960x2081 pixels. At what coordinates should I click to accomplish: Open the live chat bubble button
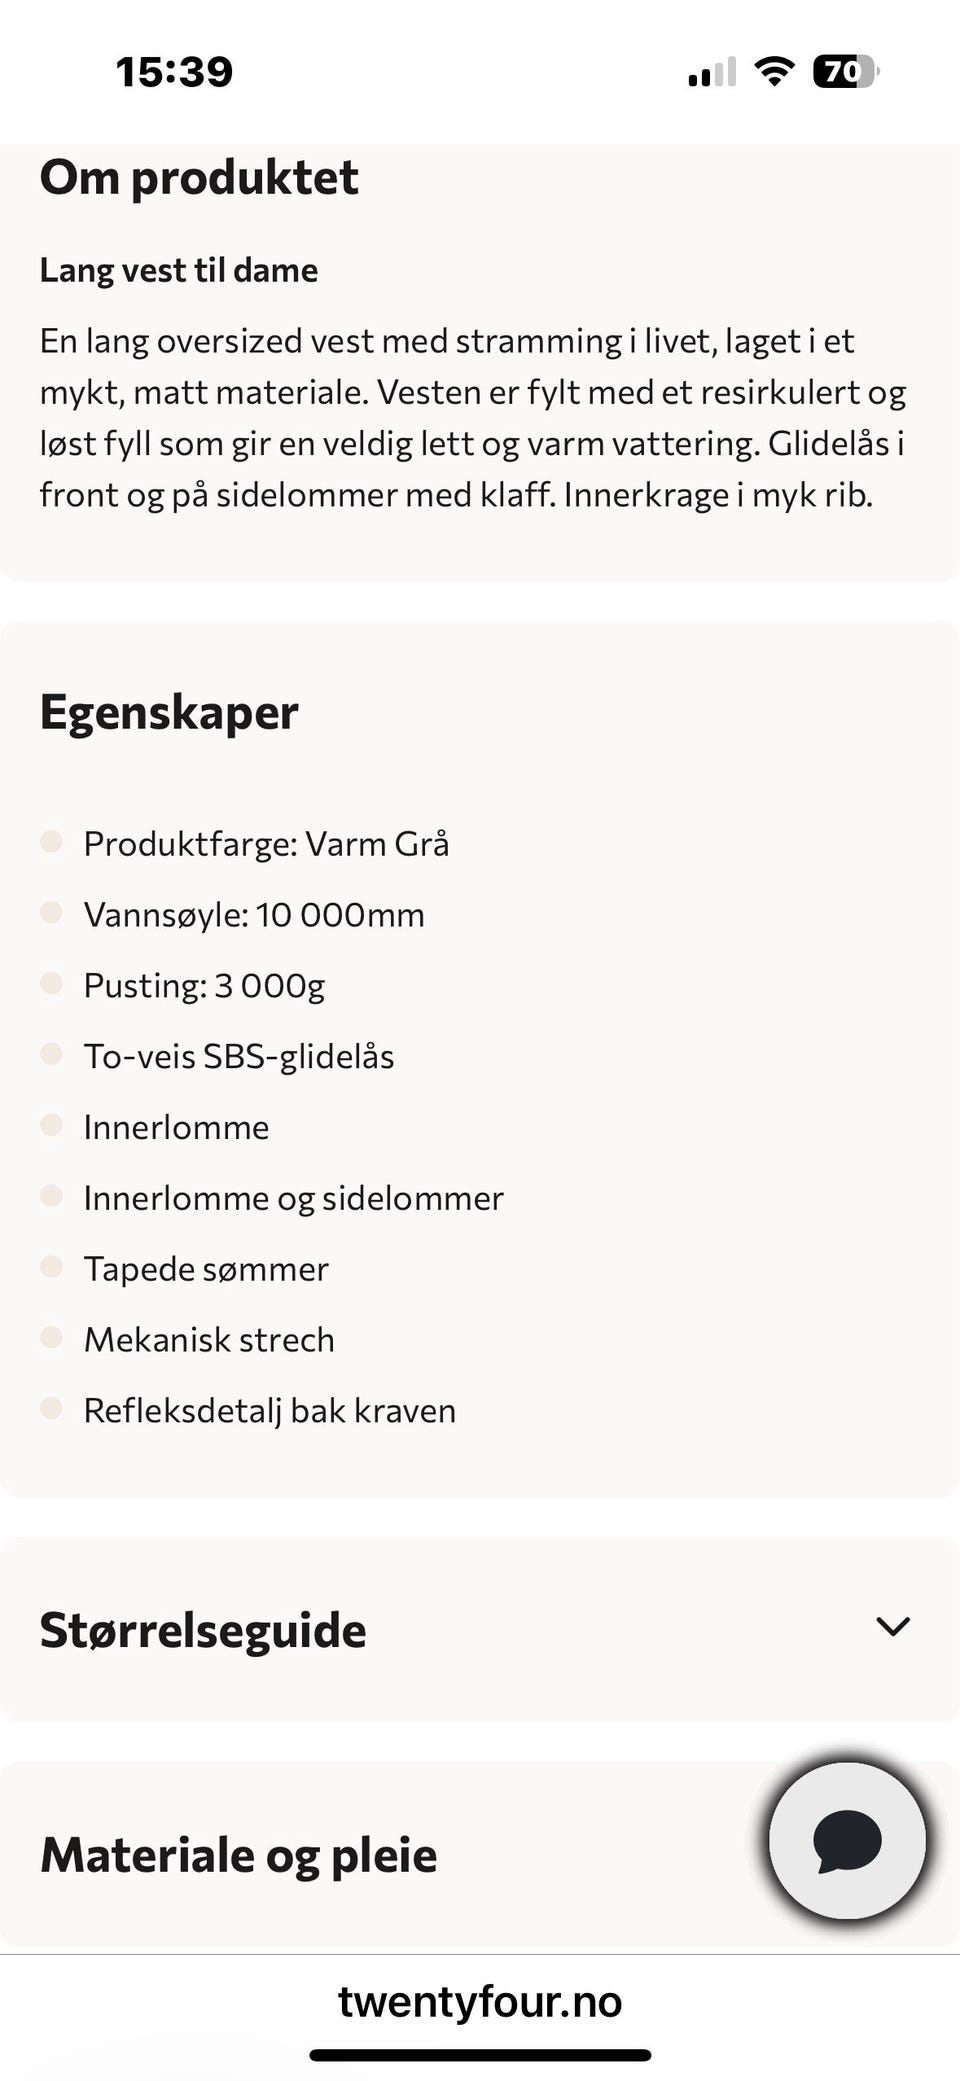pyautogui.click(x=847, y=1841)
